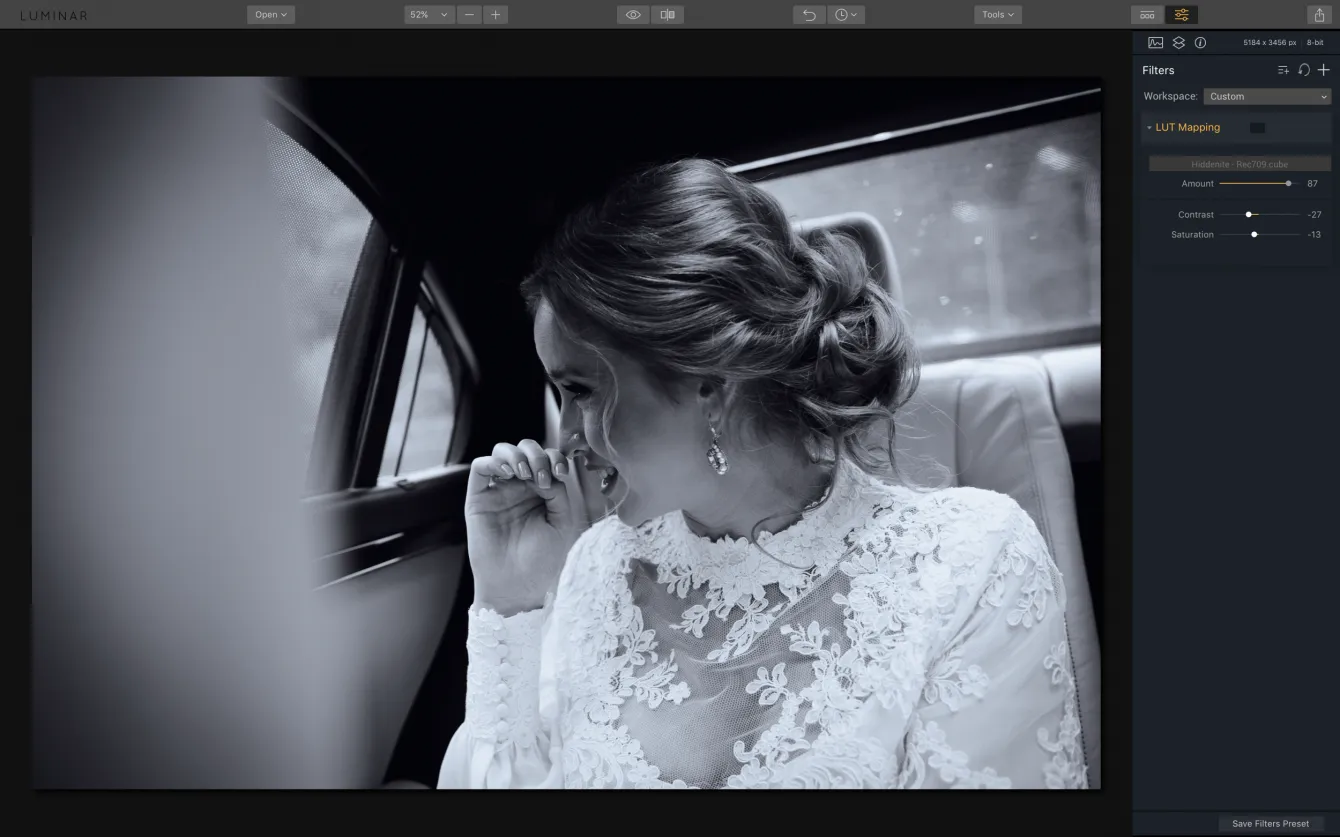Screen dimensions: 1340x837
Task: Click the zoom out minus button
Action: point(469,15)
